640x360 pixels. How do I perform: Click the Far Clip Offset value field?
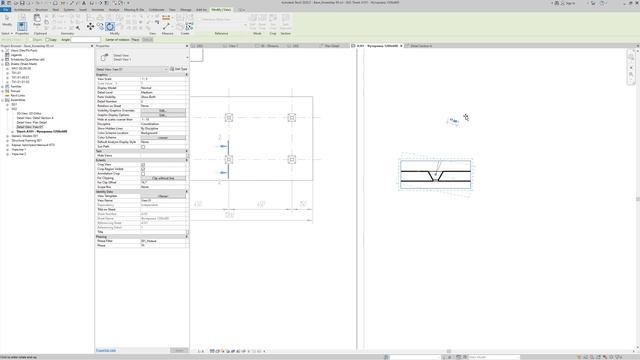tap(163, 182)
